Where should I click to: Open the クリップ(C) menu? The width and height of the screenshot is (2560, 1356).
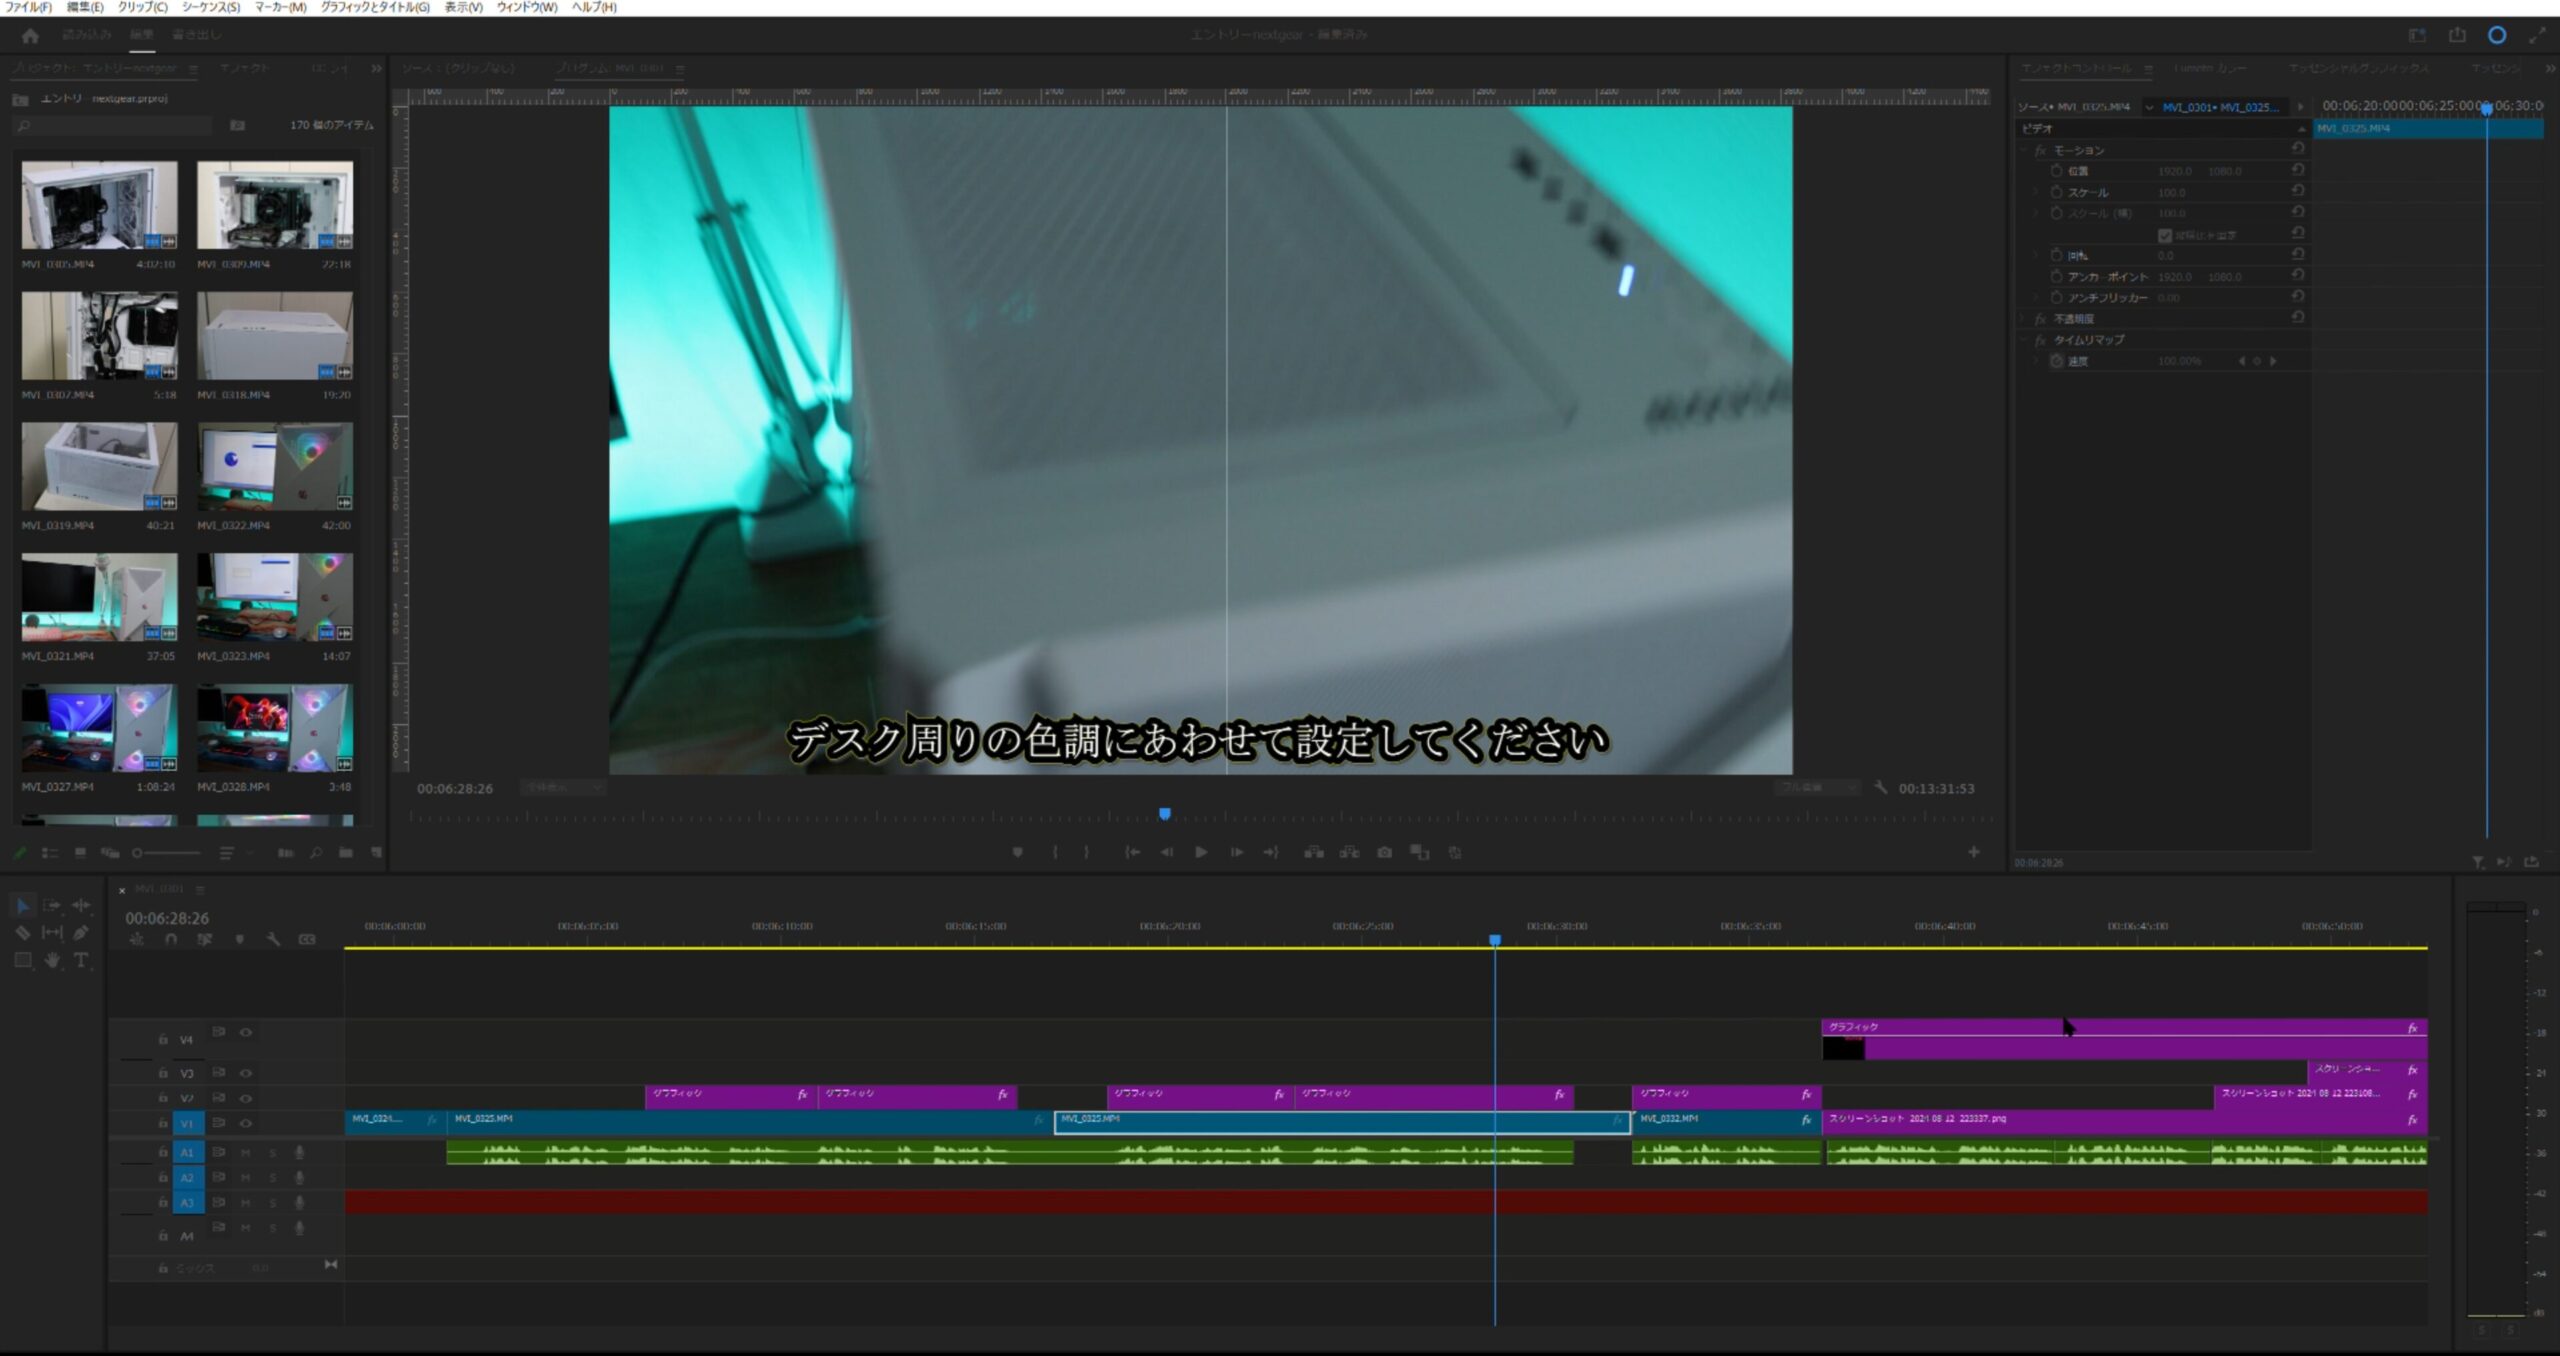click(142, 7)
